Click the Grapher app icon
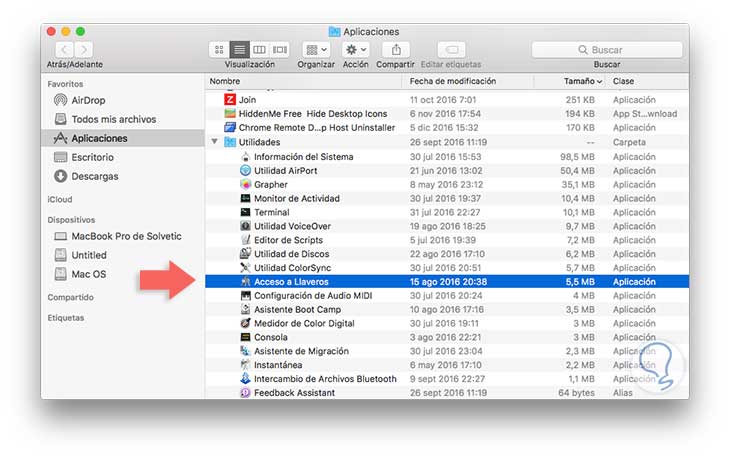The width and height of the screenshot is (730, 458). pos(245,184)
